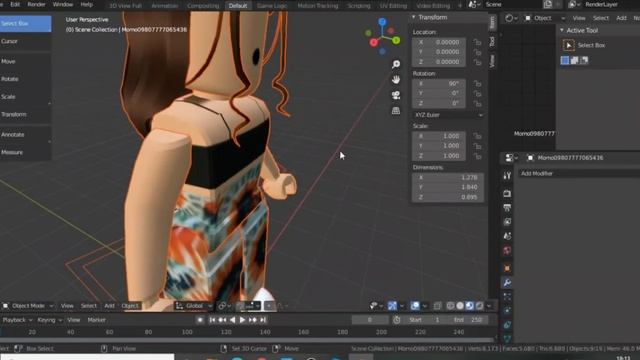Click the Select Box icon under Active Tool
The image size is (640, 360).
(568, 45)
